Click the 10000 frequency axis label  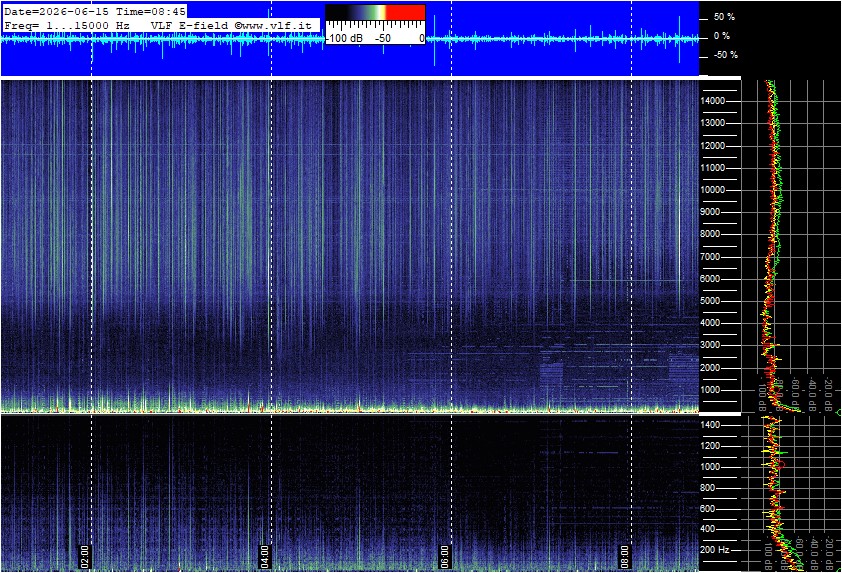(713, 190)
